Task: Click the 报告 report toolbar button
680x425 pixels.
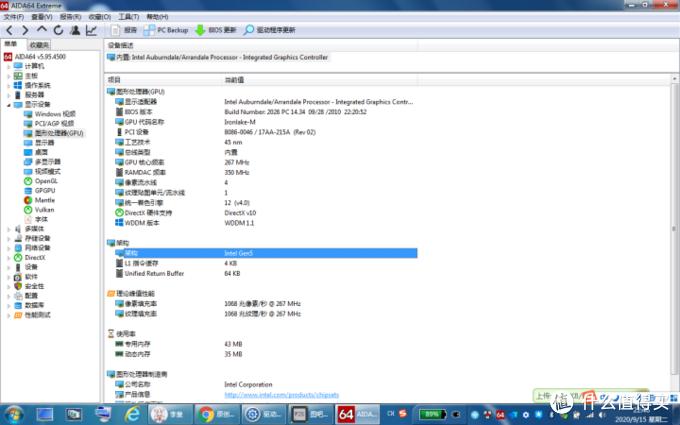Action: tap(124, 30)
